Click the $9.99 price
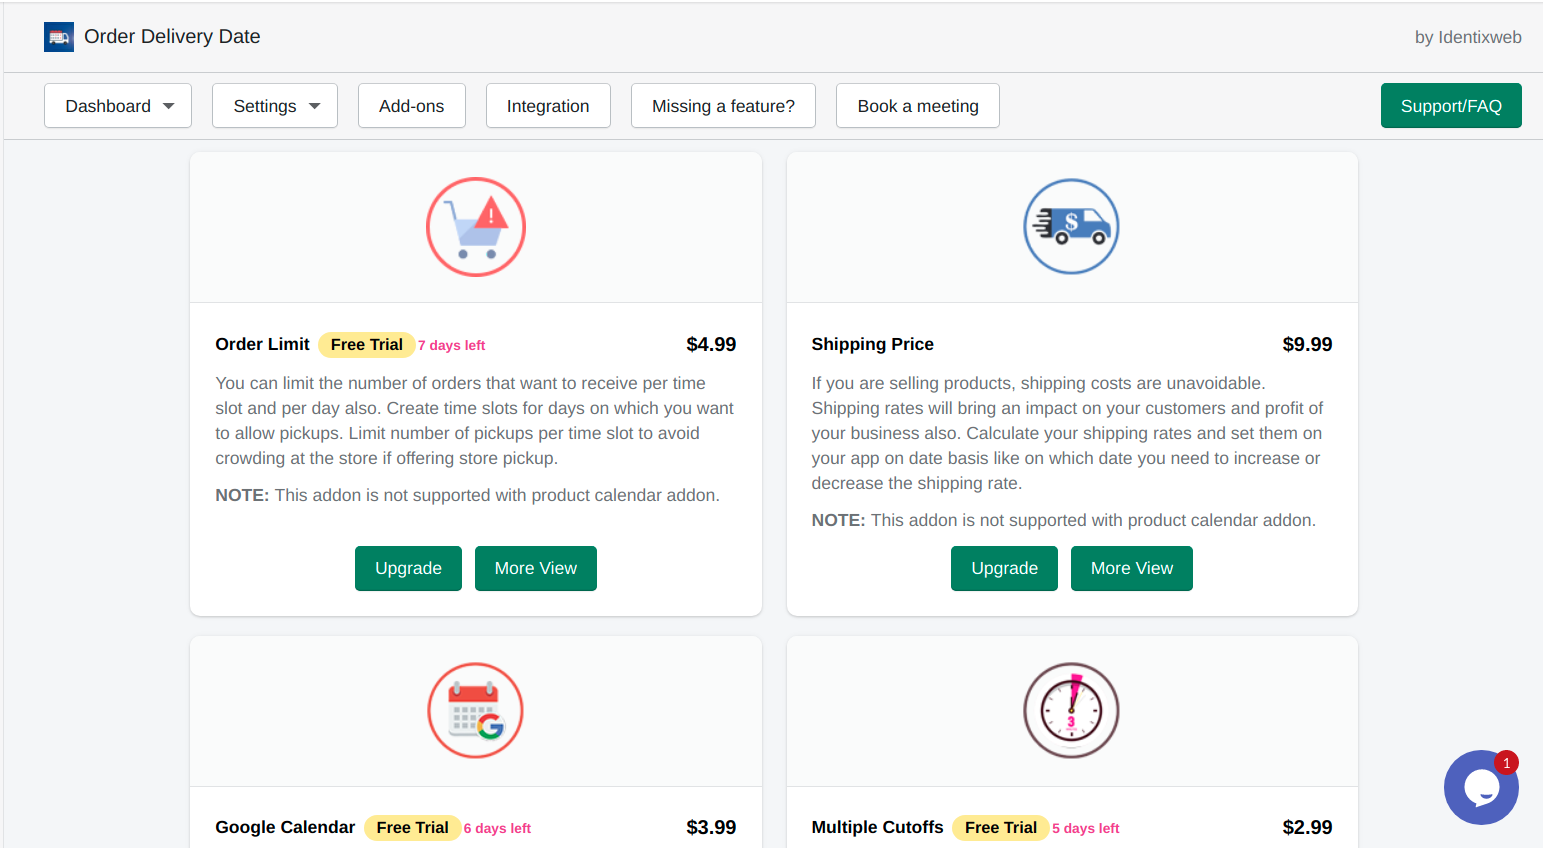Image resolution: width=1543 pixels, height=848 pixels. click(1307, 344)
